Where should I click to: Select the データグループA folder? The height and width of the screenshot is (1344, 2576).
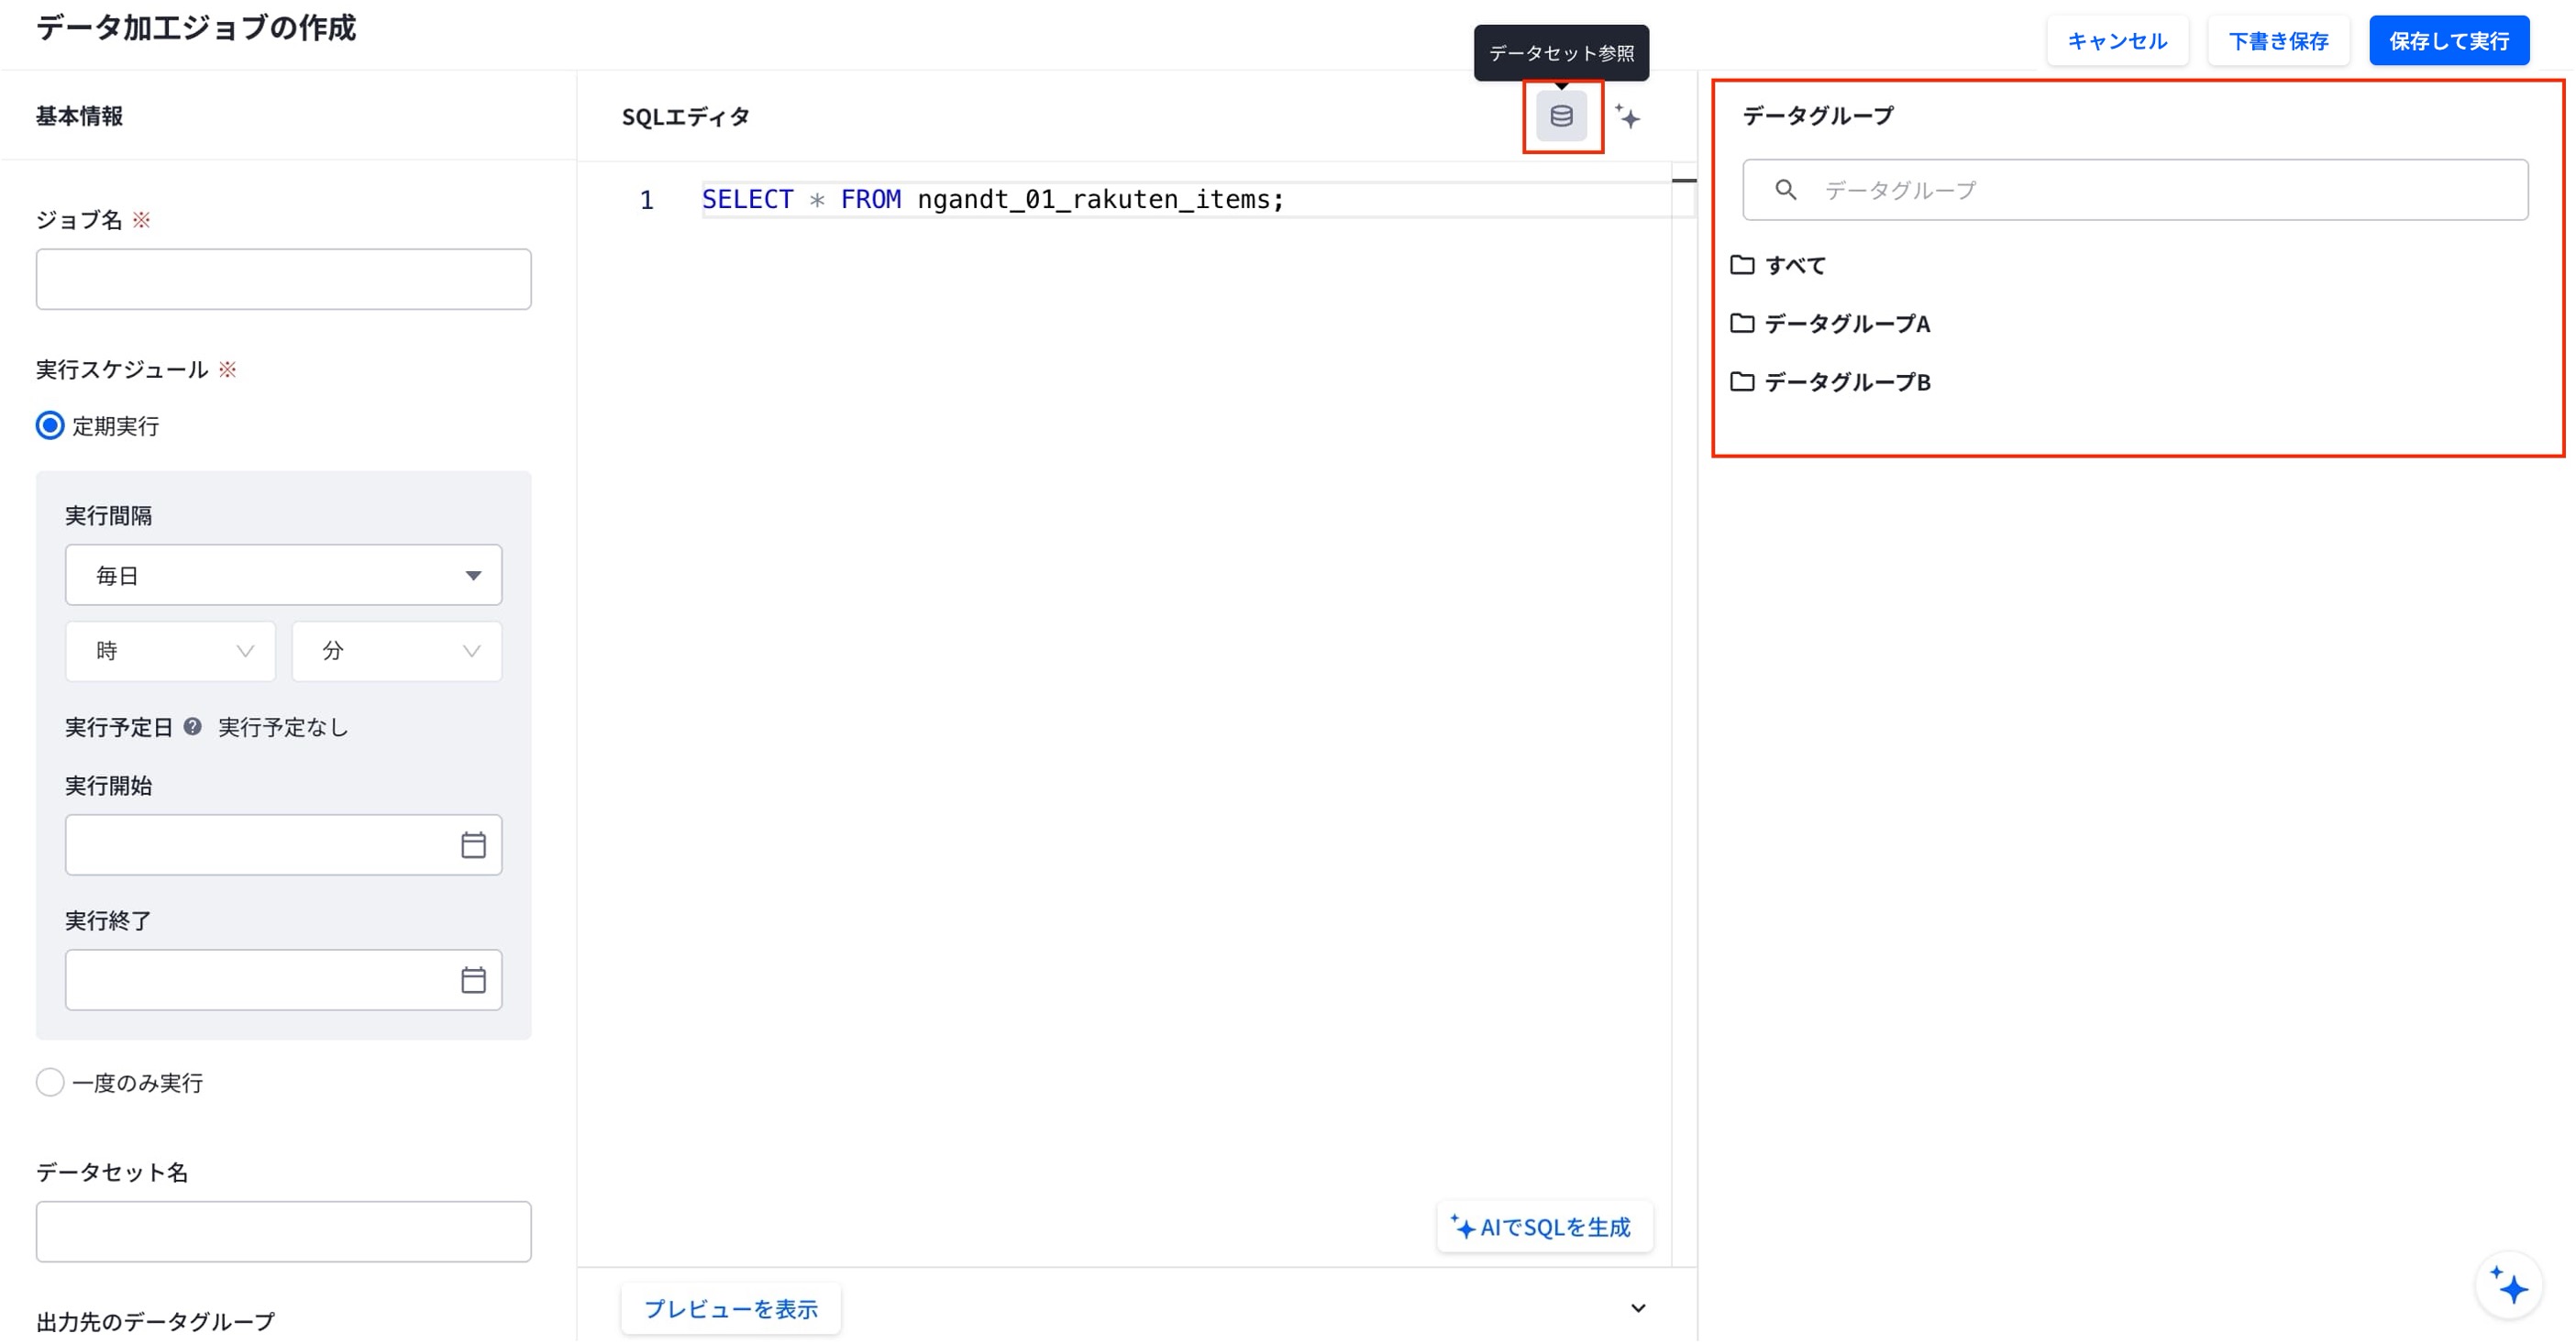tap(1830, 323)
